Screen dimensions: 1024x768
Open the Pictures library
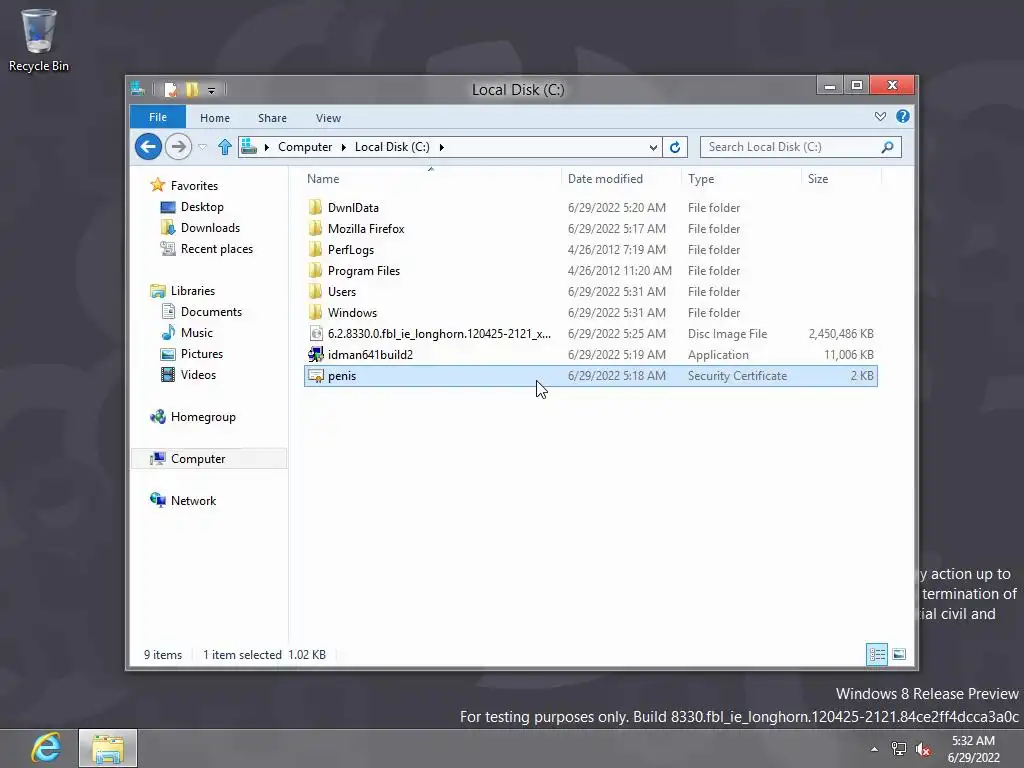pos(202,353)
